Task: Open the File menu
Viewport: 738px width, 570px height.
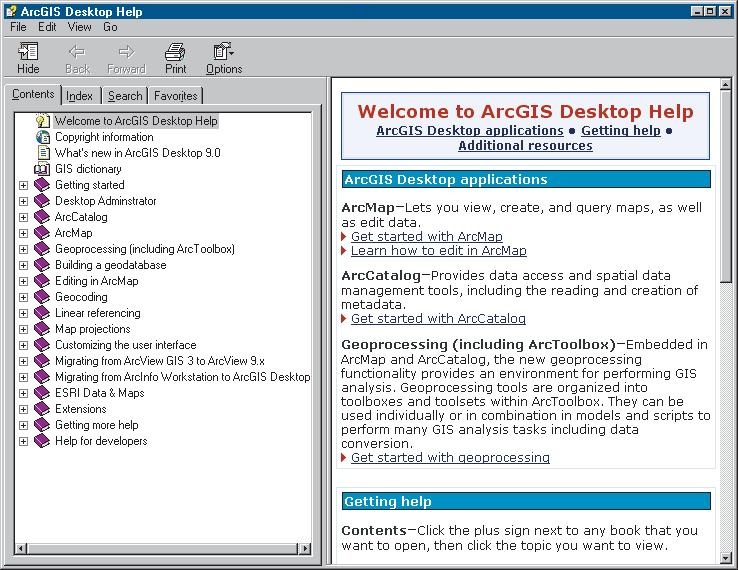Action: click(18, 27)
